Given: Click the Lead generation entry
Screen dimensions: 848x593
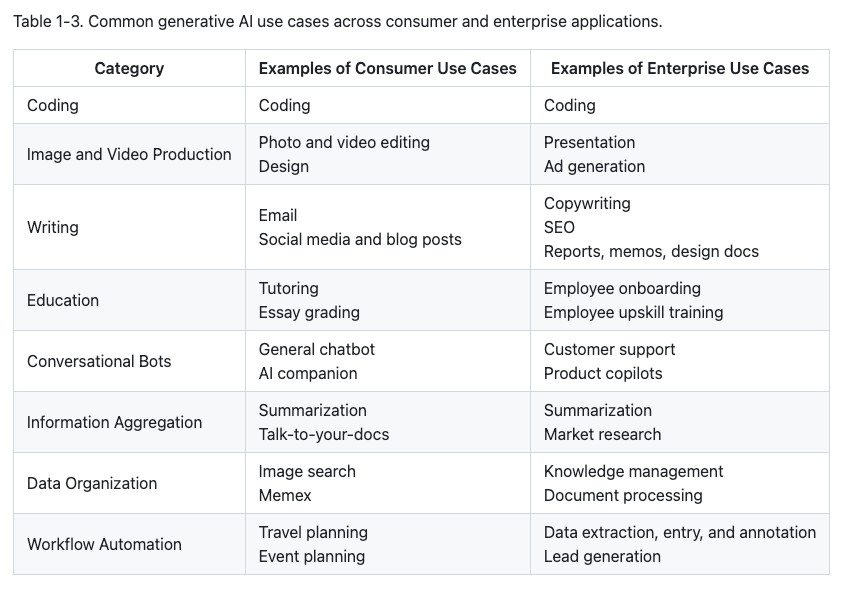Looking at the screenshot, I should coord(602,556).
